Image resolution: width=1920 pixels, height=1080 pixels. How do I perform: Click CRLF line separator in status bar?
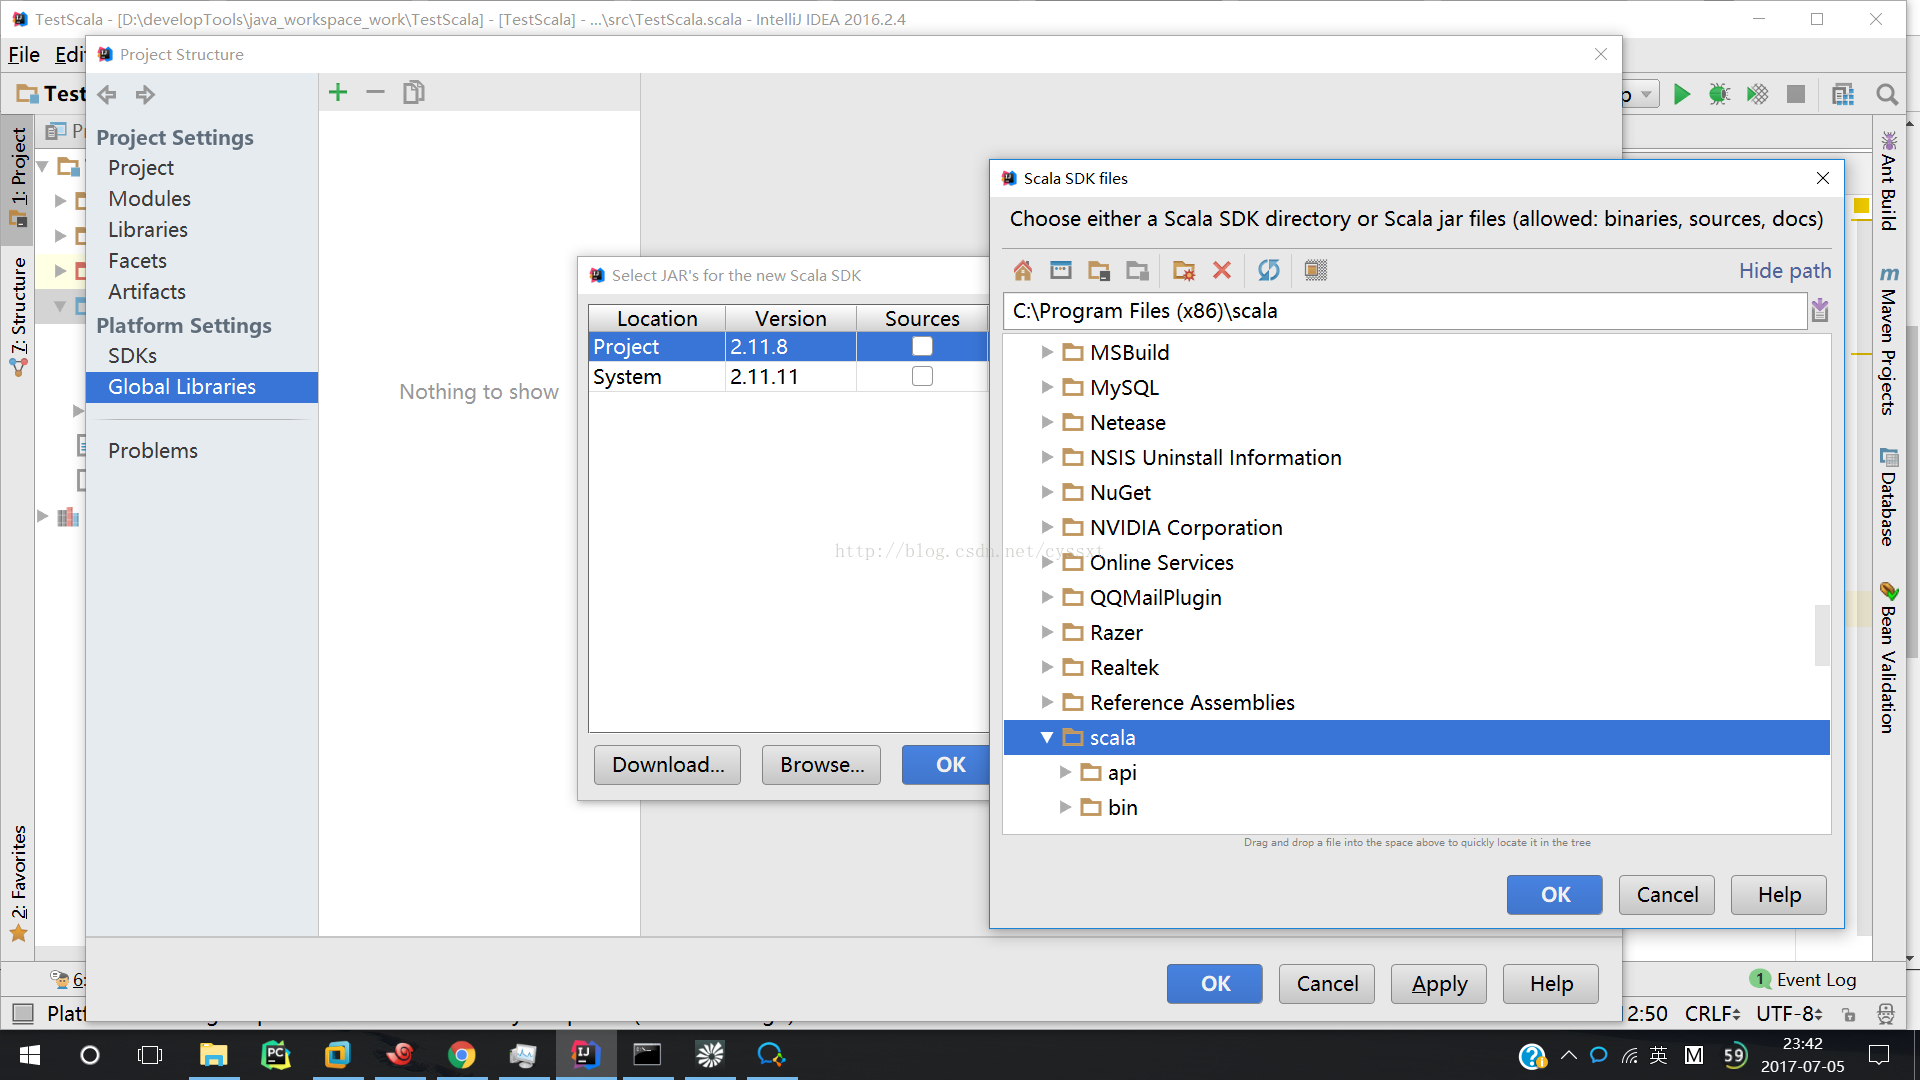(1712, 1013)
